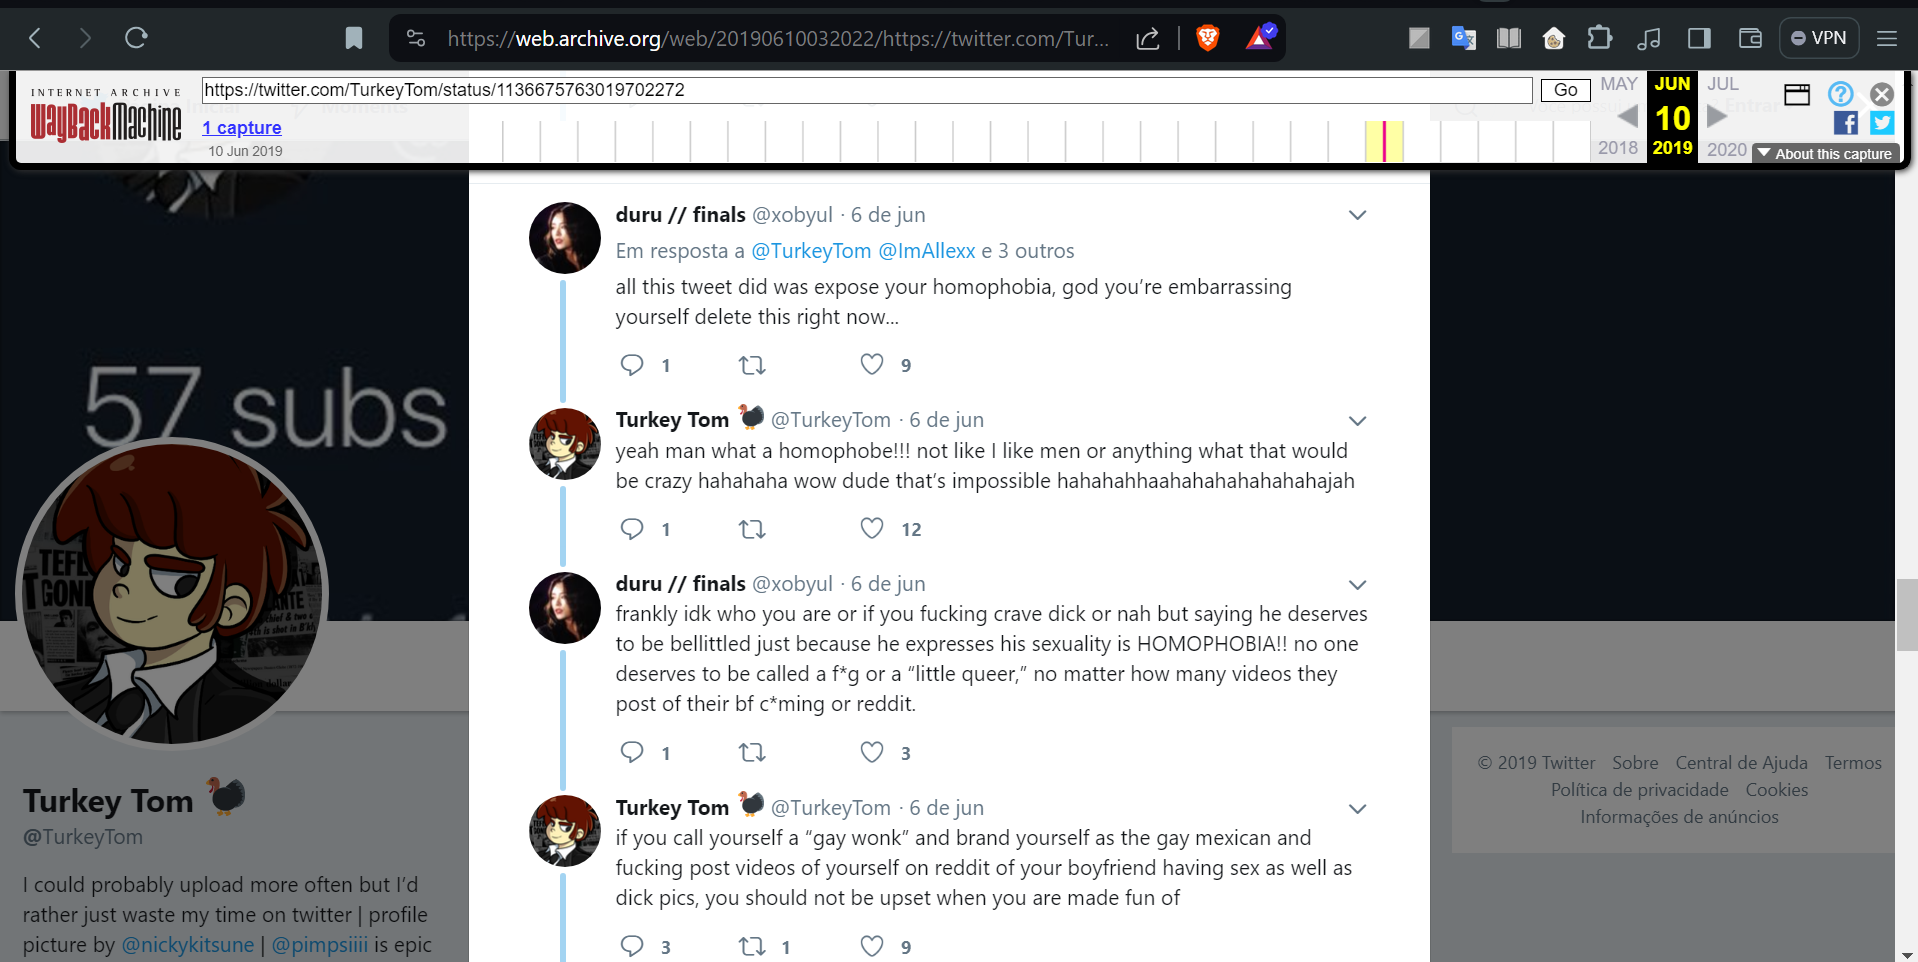Screen dimensions: 1918x962
Task: Share capture on Facebook icon
Action: pyautogui.click(x=1846, y=123)
